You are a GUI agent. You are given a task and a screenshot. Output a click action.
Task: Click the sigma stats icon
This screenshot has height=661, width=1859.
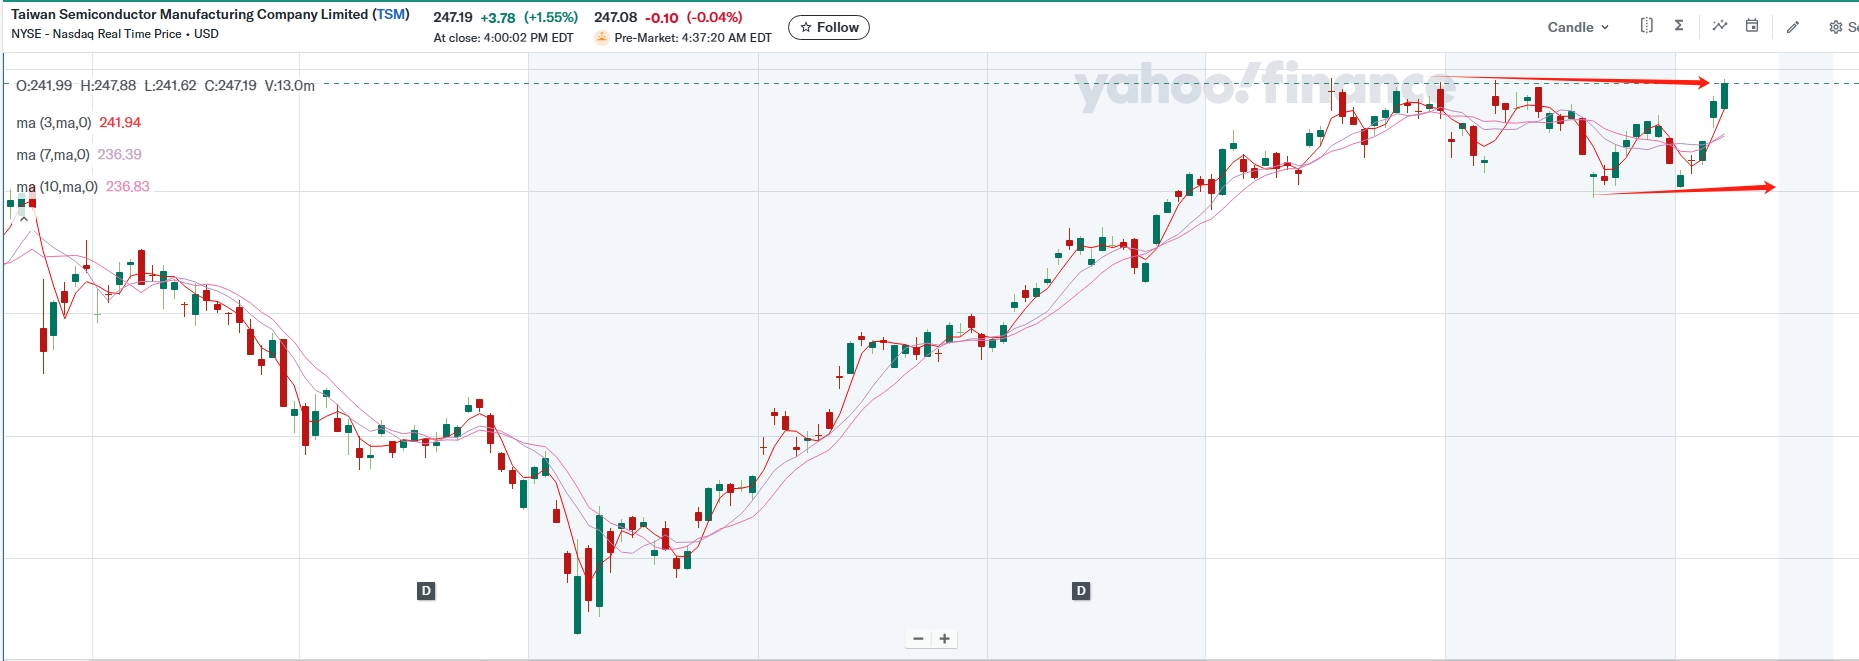click(1679, 26)
